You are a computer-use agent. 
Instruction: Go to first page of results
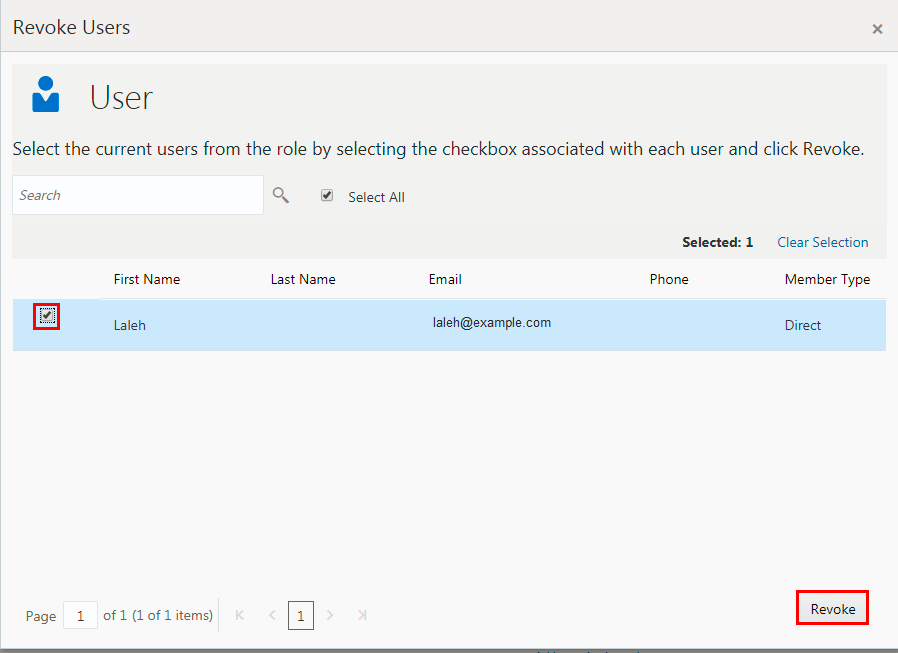239,615
